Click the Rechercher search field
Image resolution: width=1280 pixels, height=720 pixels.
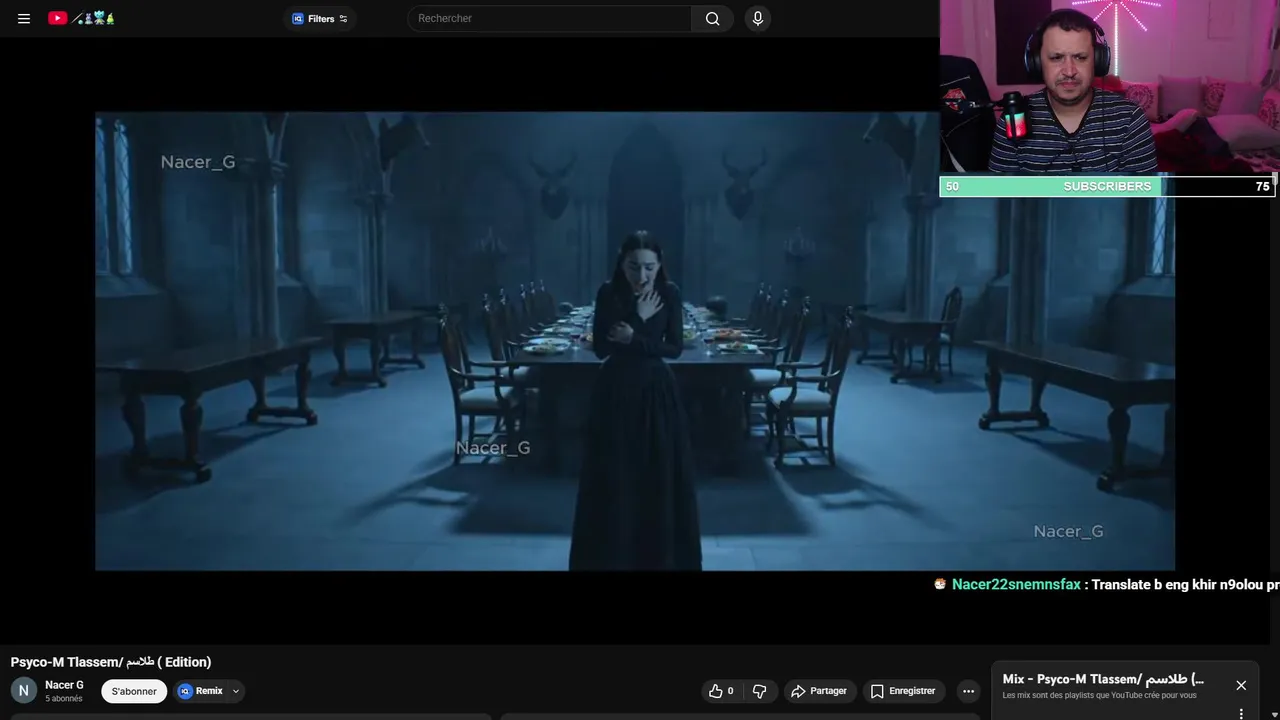pos(549,18)
